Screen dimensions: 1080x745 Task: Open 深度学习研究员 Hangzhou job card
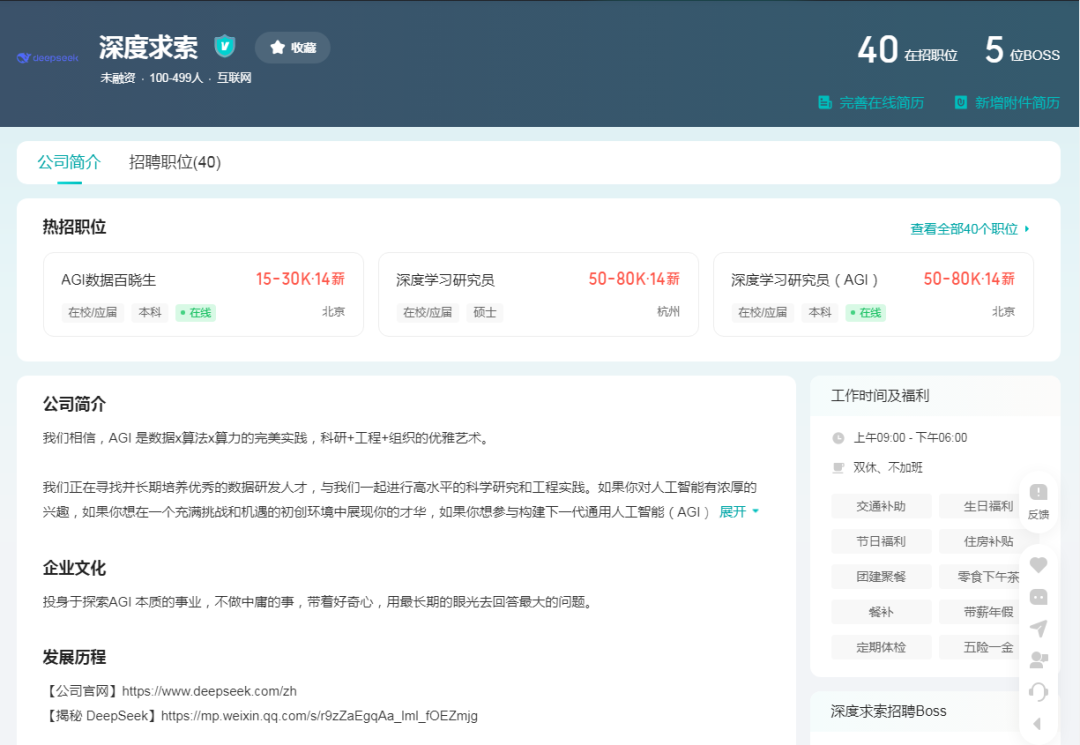[x=538, y=294]
